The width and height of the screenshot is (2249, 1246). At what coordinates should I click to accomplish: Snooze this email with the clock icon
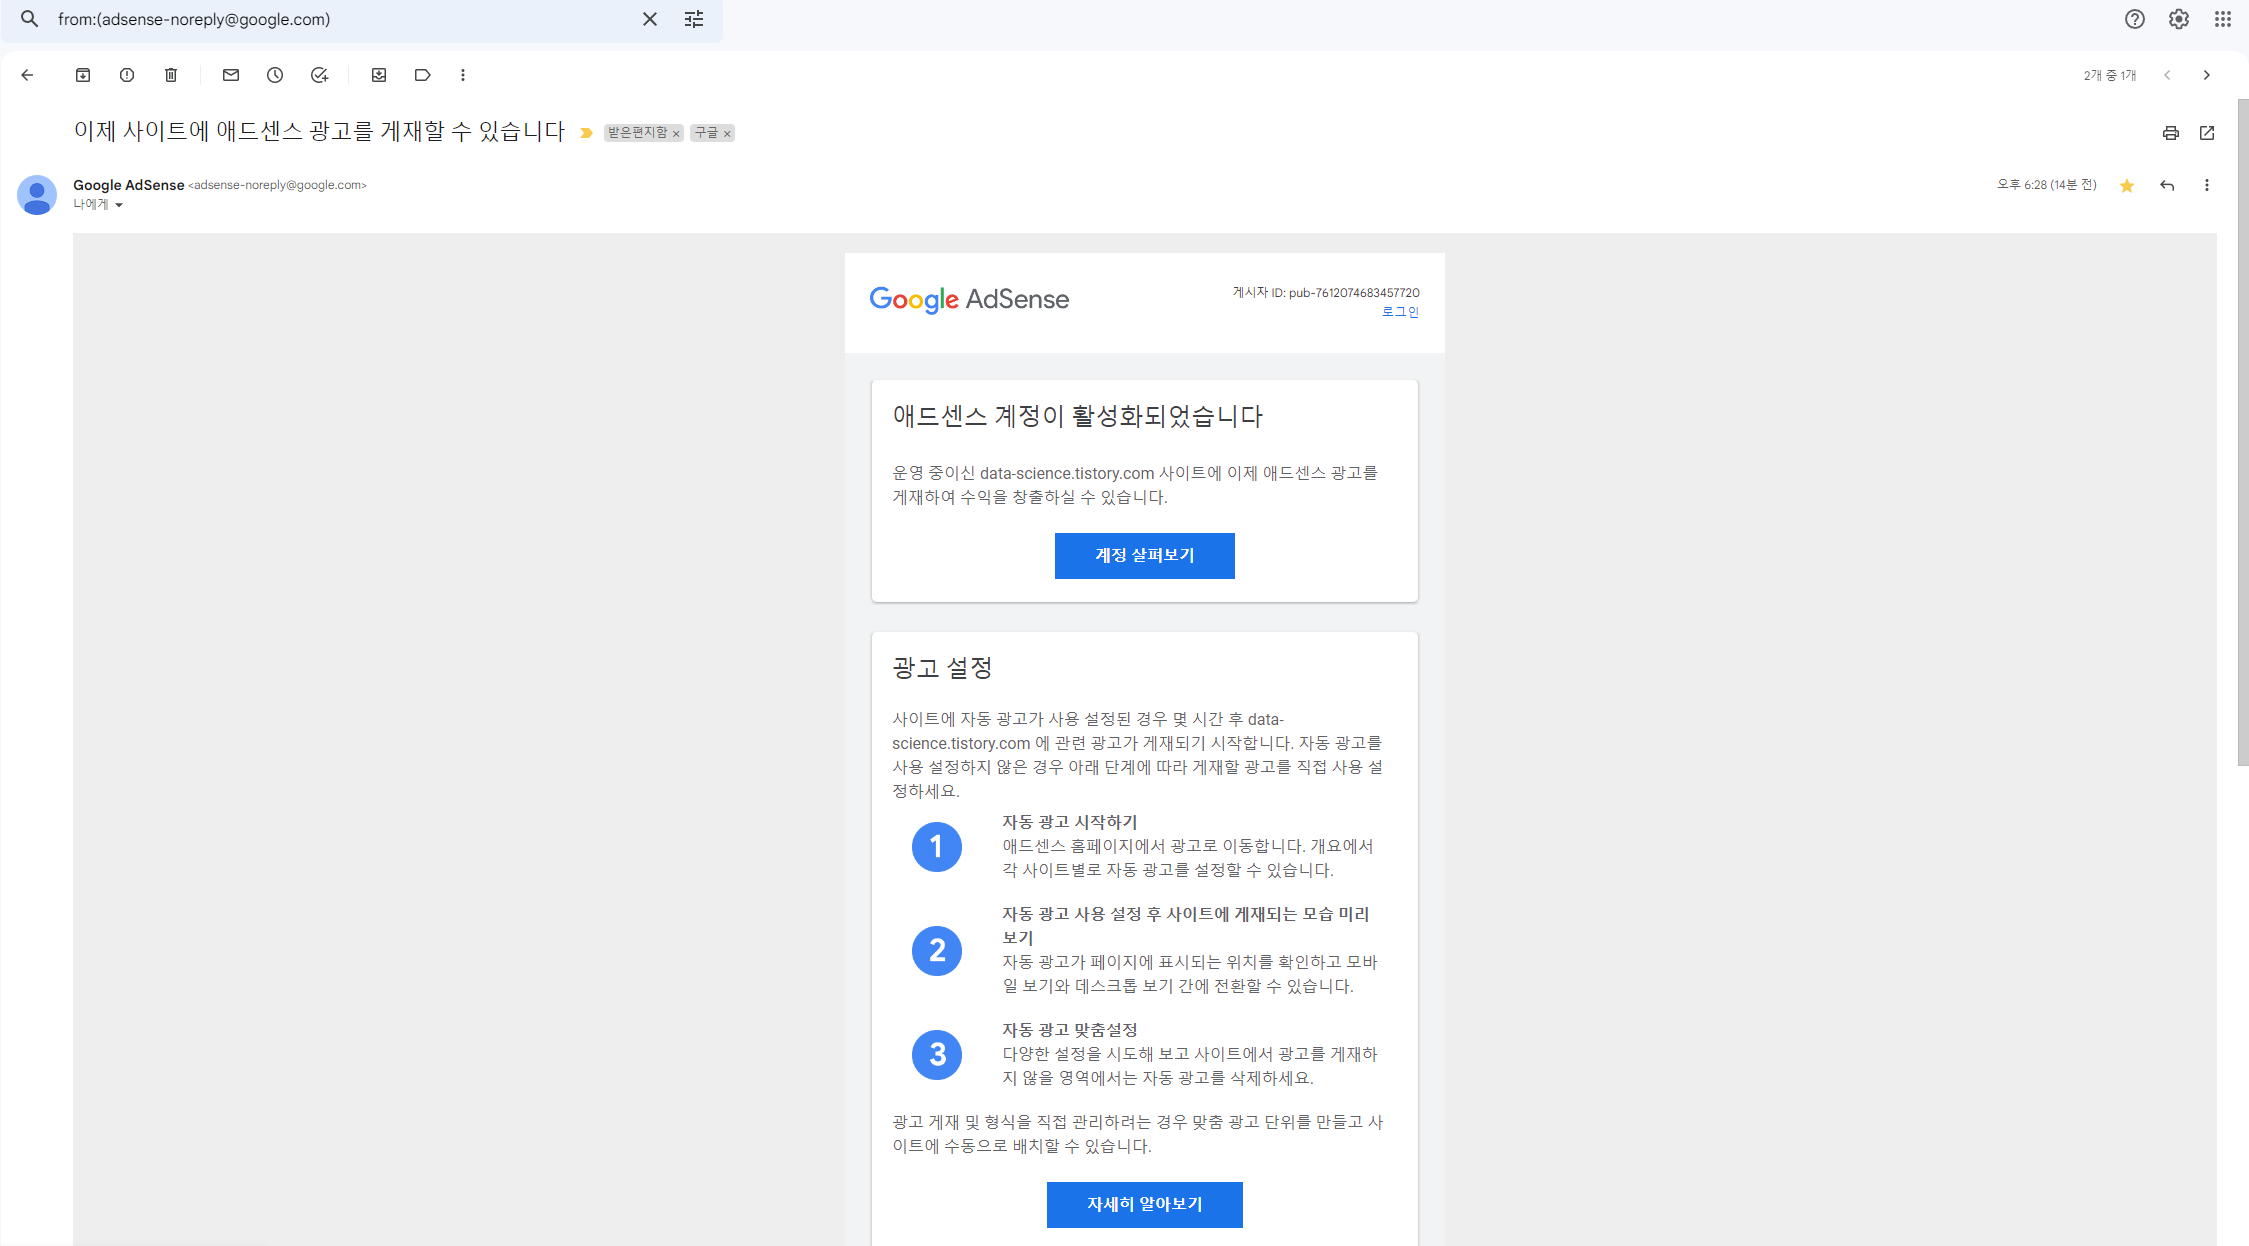click(275, 75)
